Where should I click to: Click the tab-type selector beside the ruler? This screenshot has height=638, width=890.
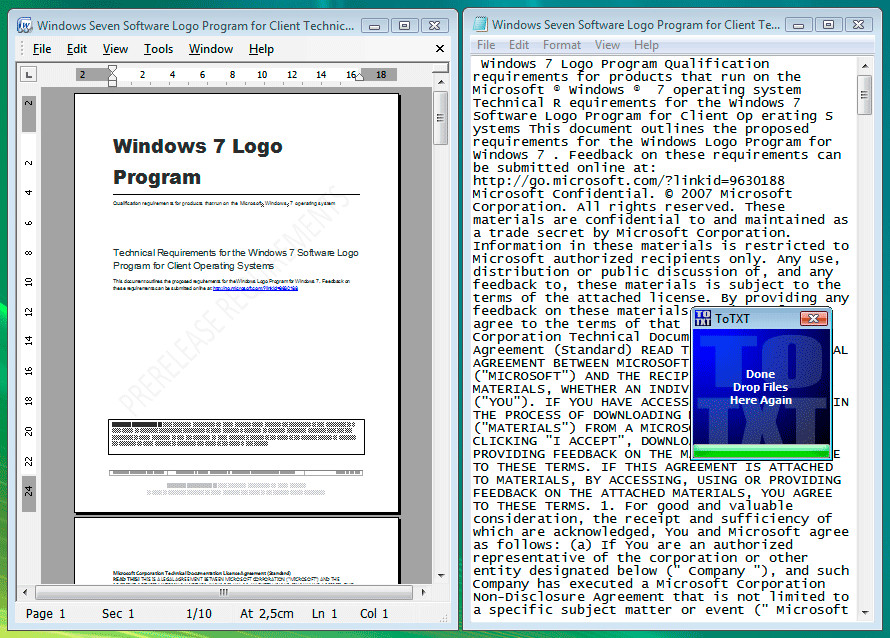pyautogui.click(x=28, y=74)
